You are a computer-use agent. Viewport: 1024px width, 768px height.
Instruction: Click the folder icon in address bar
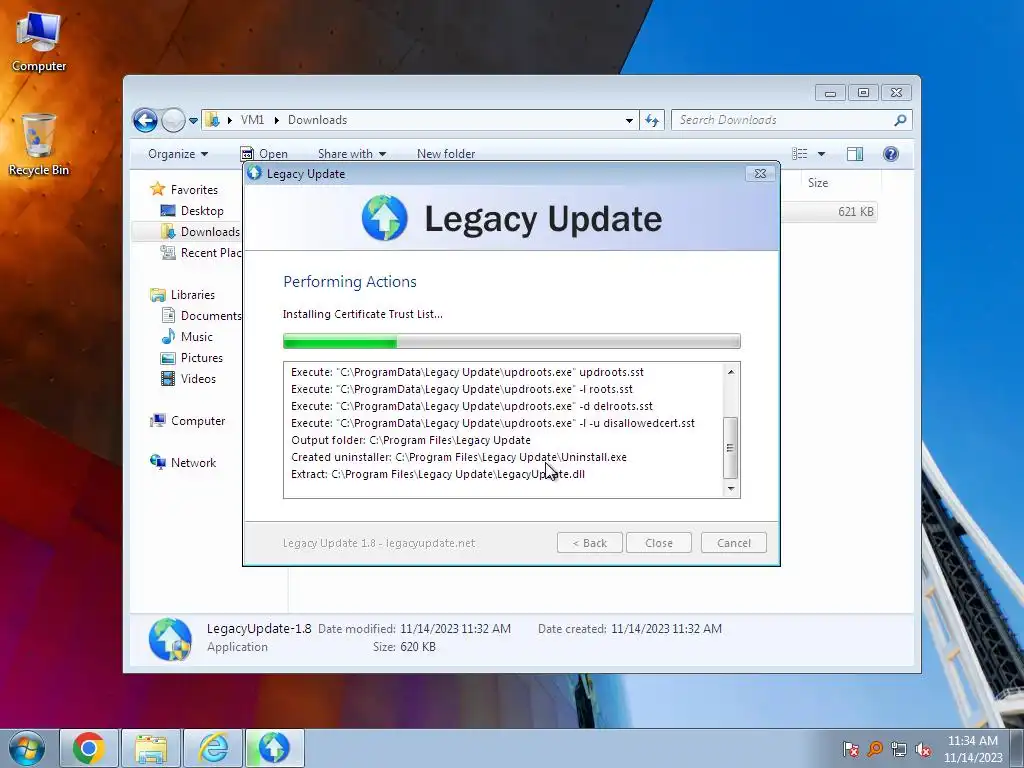click(212, 120)
